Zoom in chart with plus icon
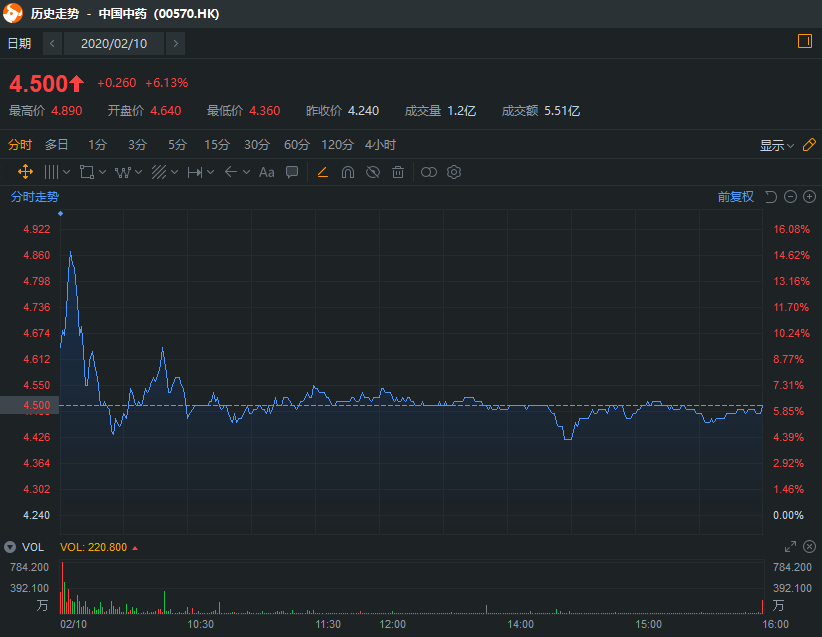This screenshot has width=822, height=637. coord(809,197)
